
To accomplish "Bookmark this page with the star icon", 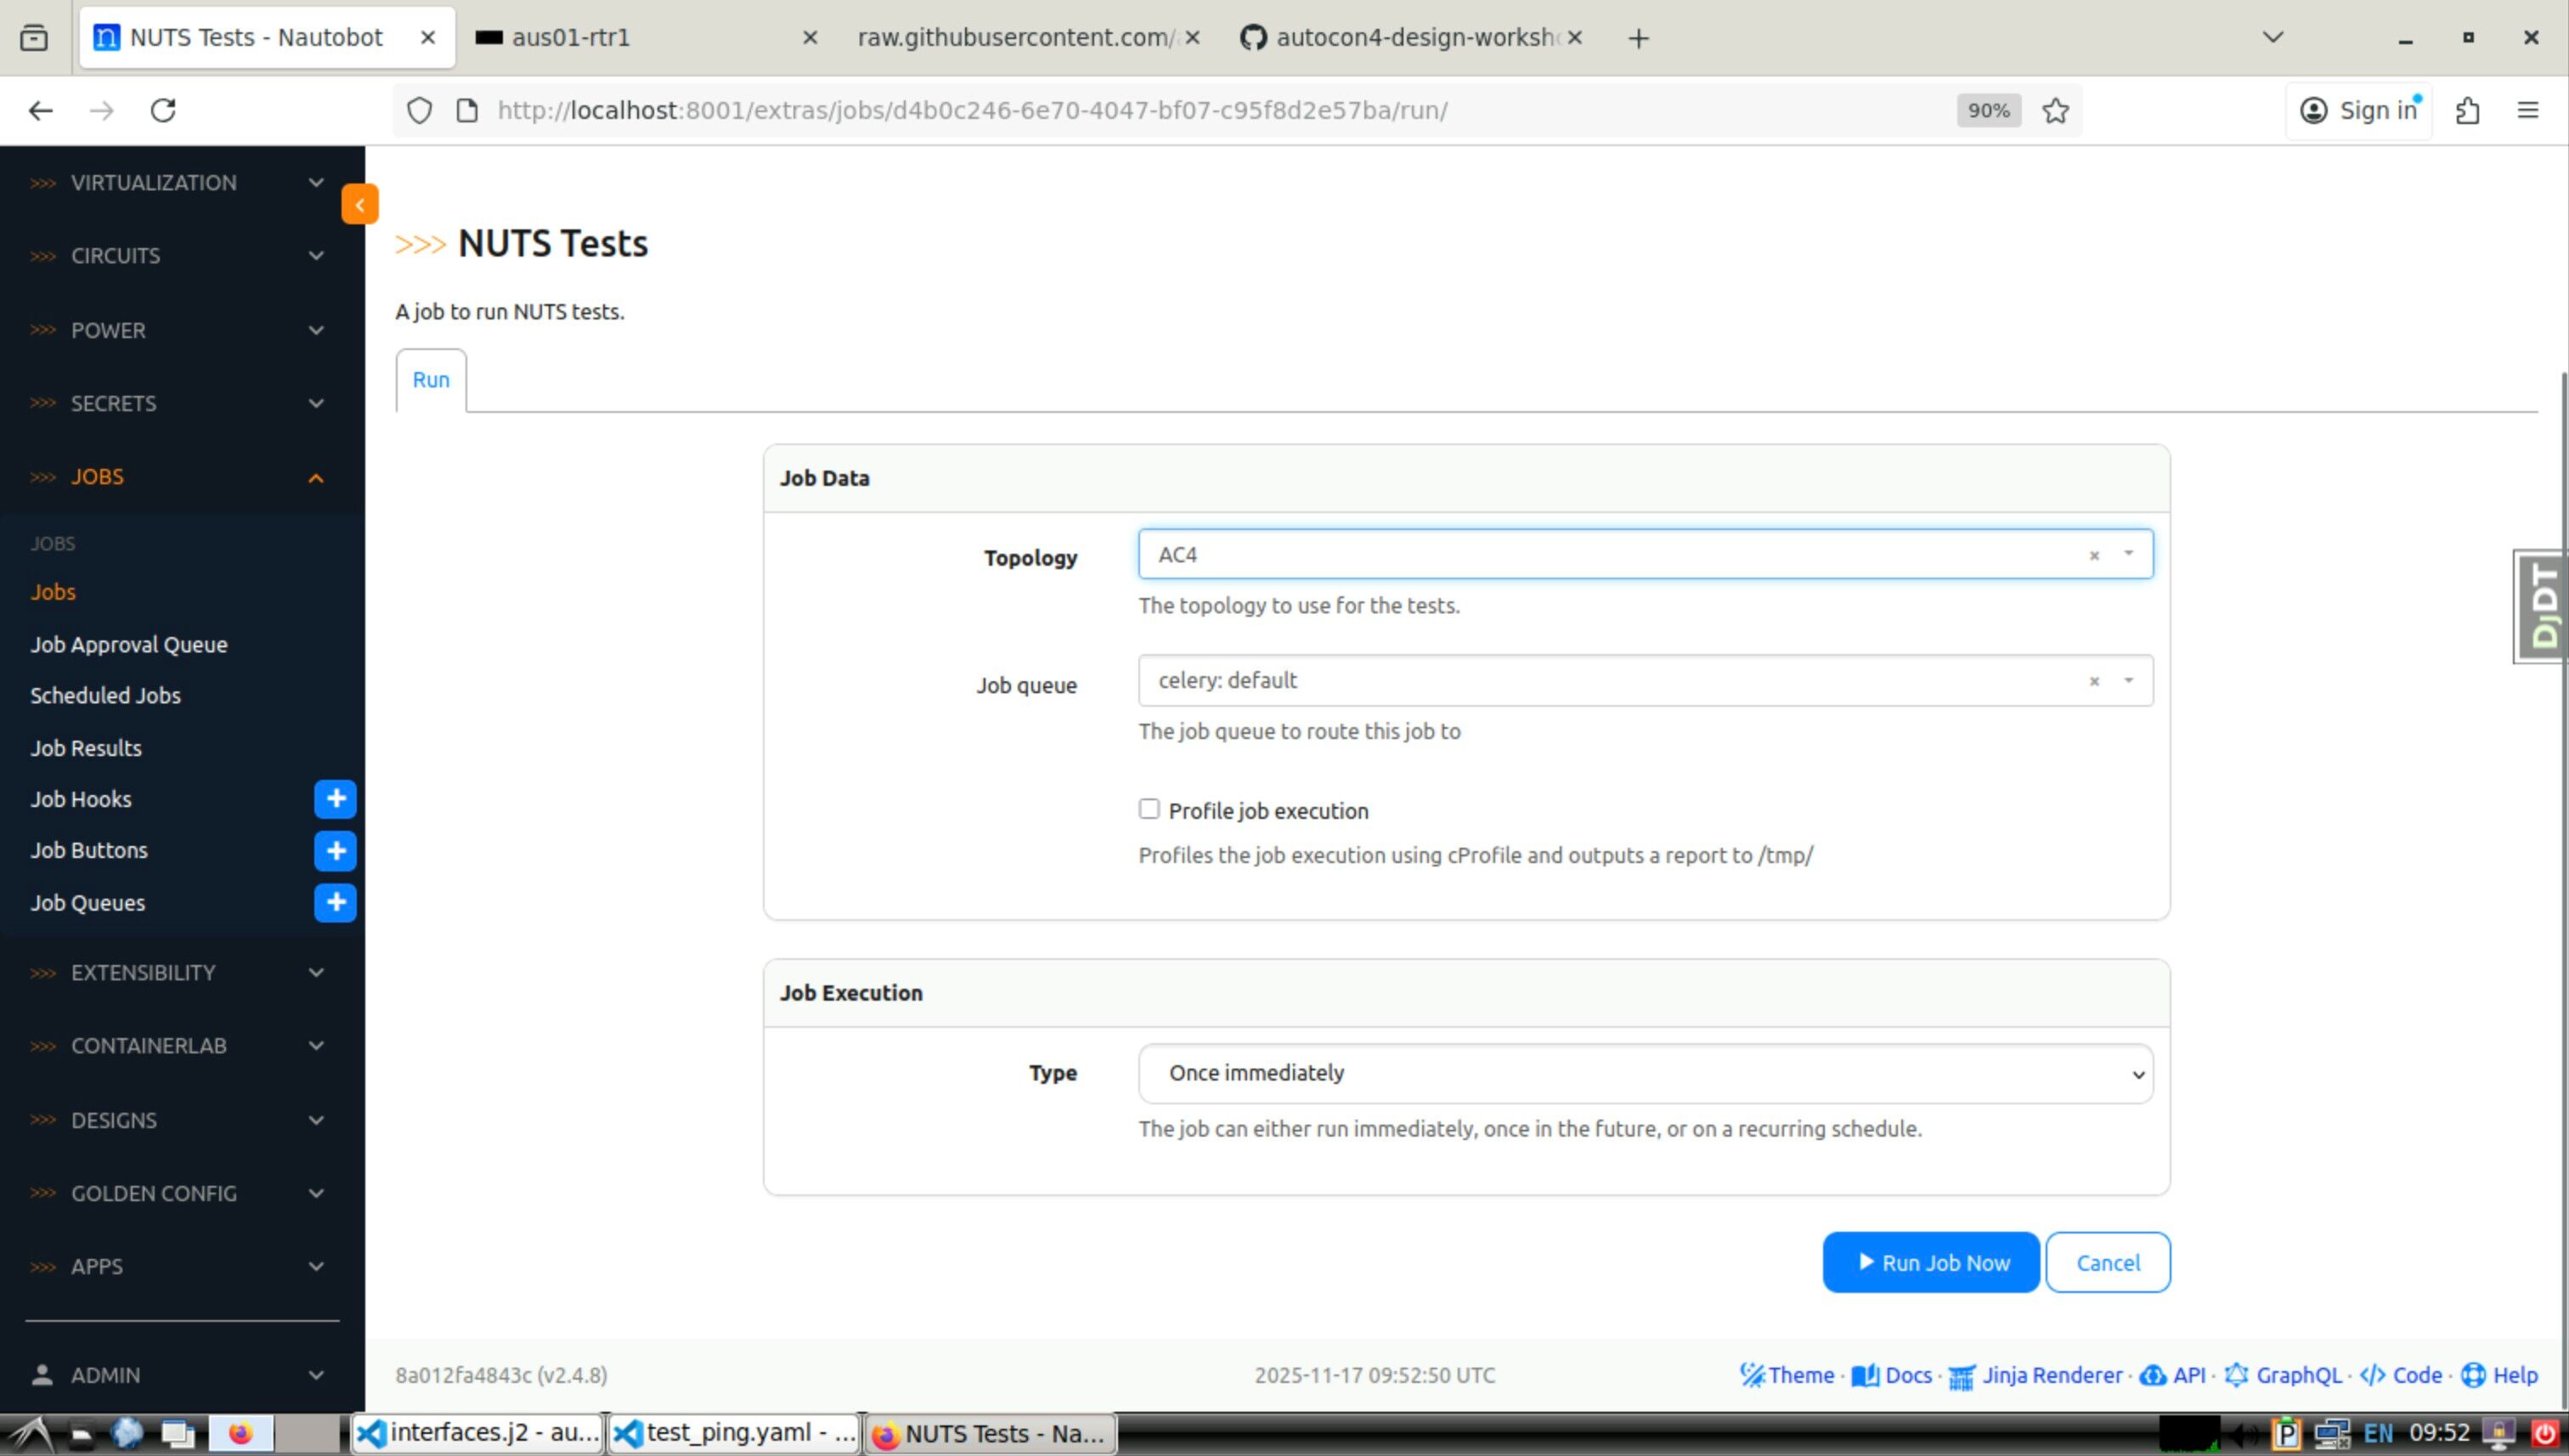I will click(x=2055, y=110).
